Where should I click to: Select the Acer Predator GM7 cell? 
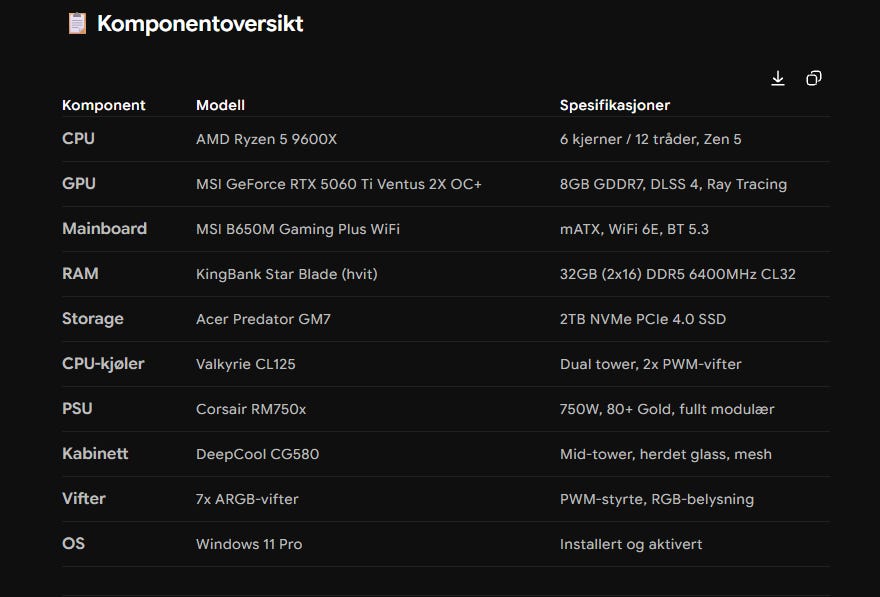[x=263, y=319]
